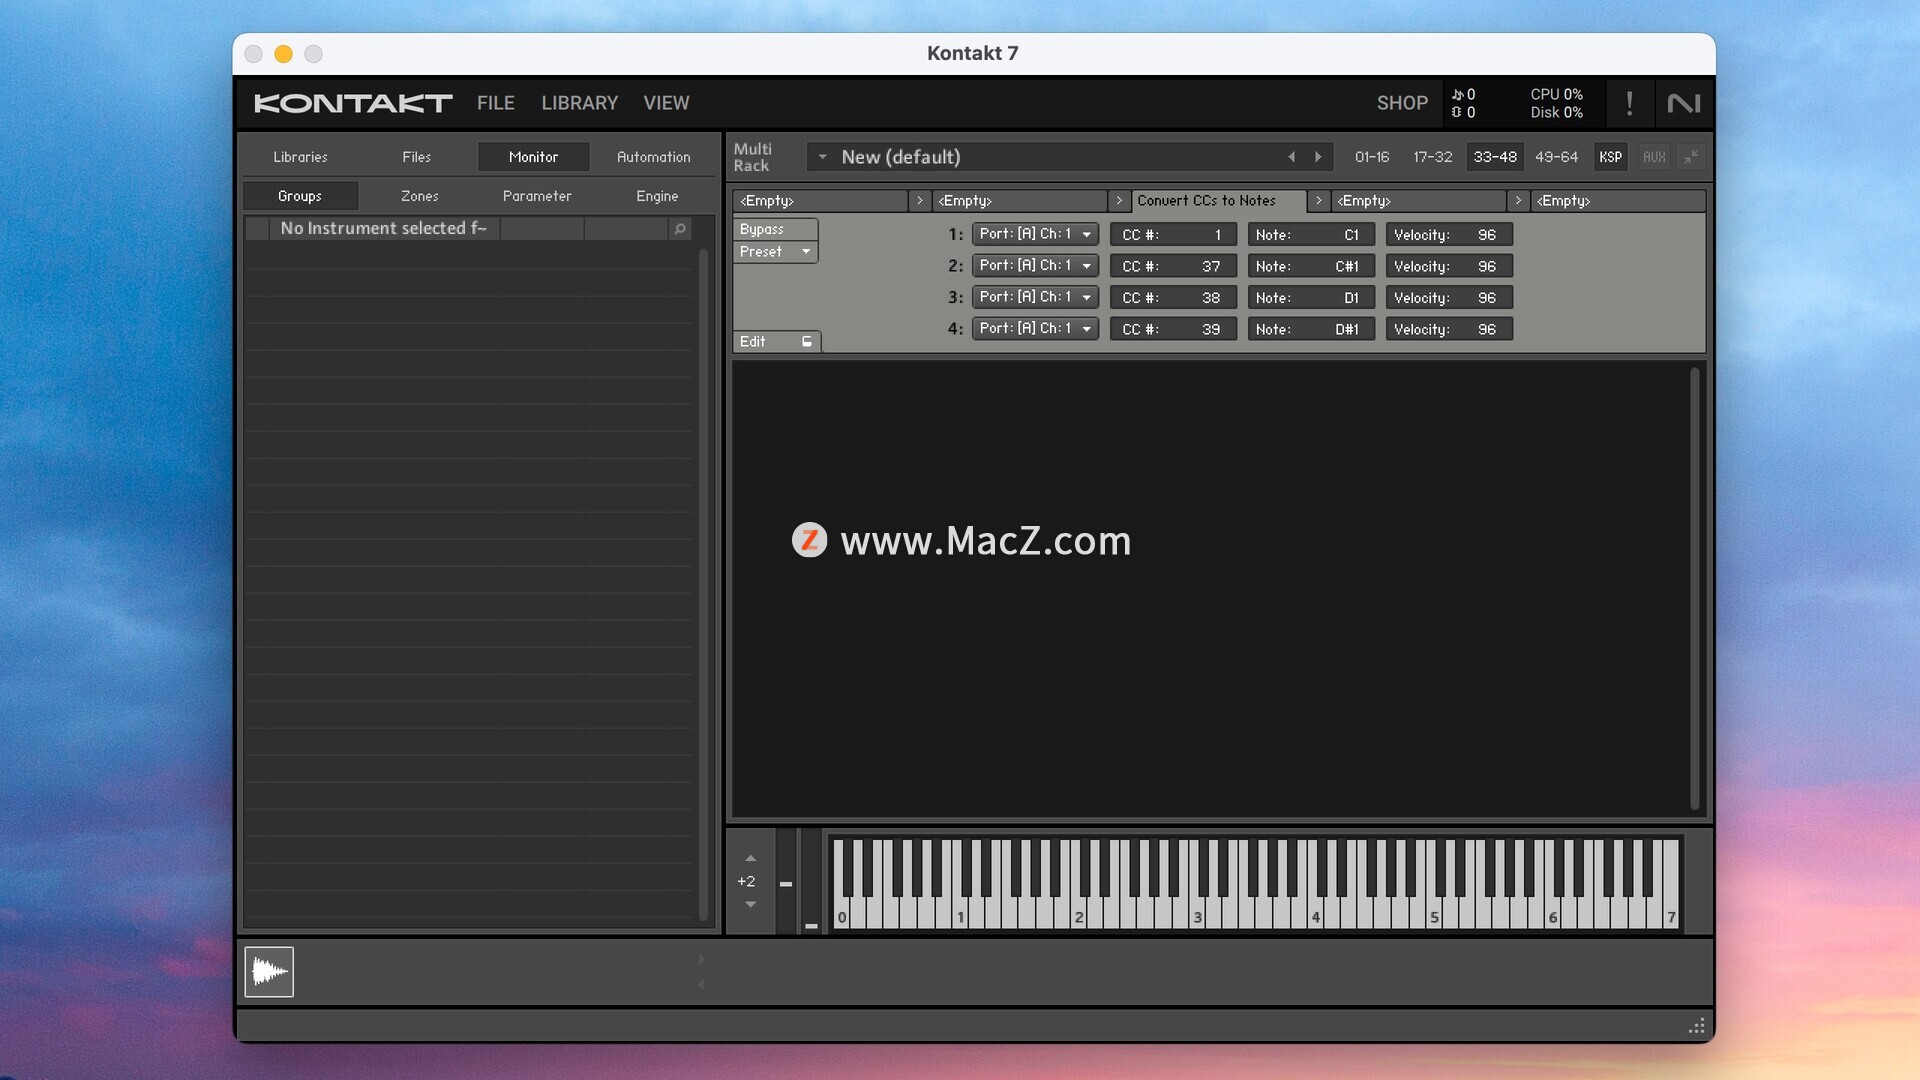Click the monitor list vertical scrollbar

click(703, 585)
